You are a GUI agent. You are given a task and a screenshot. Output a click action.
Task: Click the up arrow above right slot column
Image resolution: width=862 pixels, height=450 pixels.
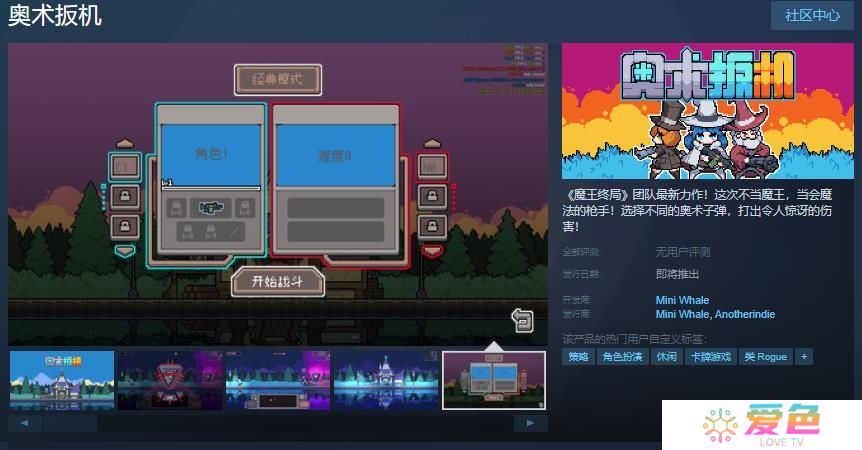[x=432, y=143]
